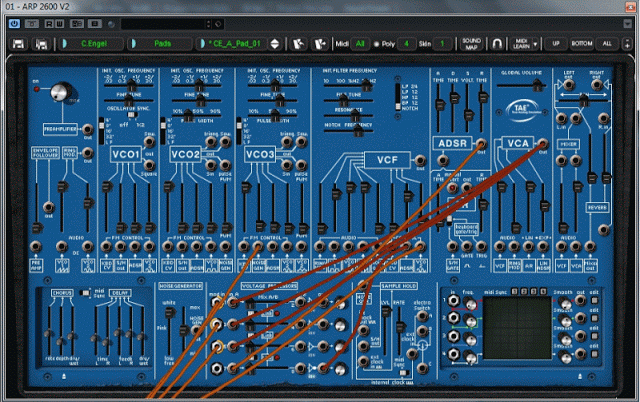Click the Import preset icon
The height and width of the screenshot is (402, 640).
click(x=298, y=44)
